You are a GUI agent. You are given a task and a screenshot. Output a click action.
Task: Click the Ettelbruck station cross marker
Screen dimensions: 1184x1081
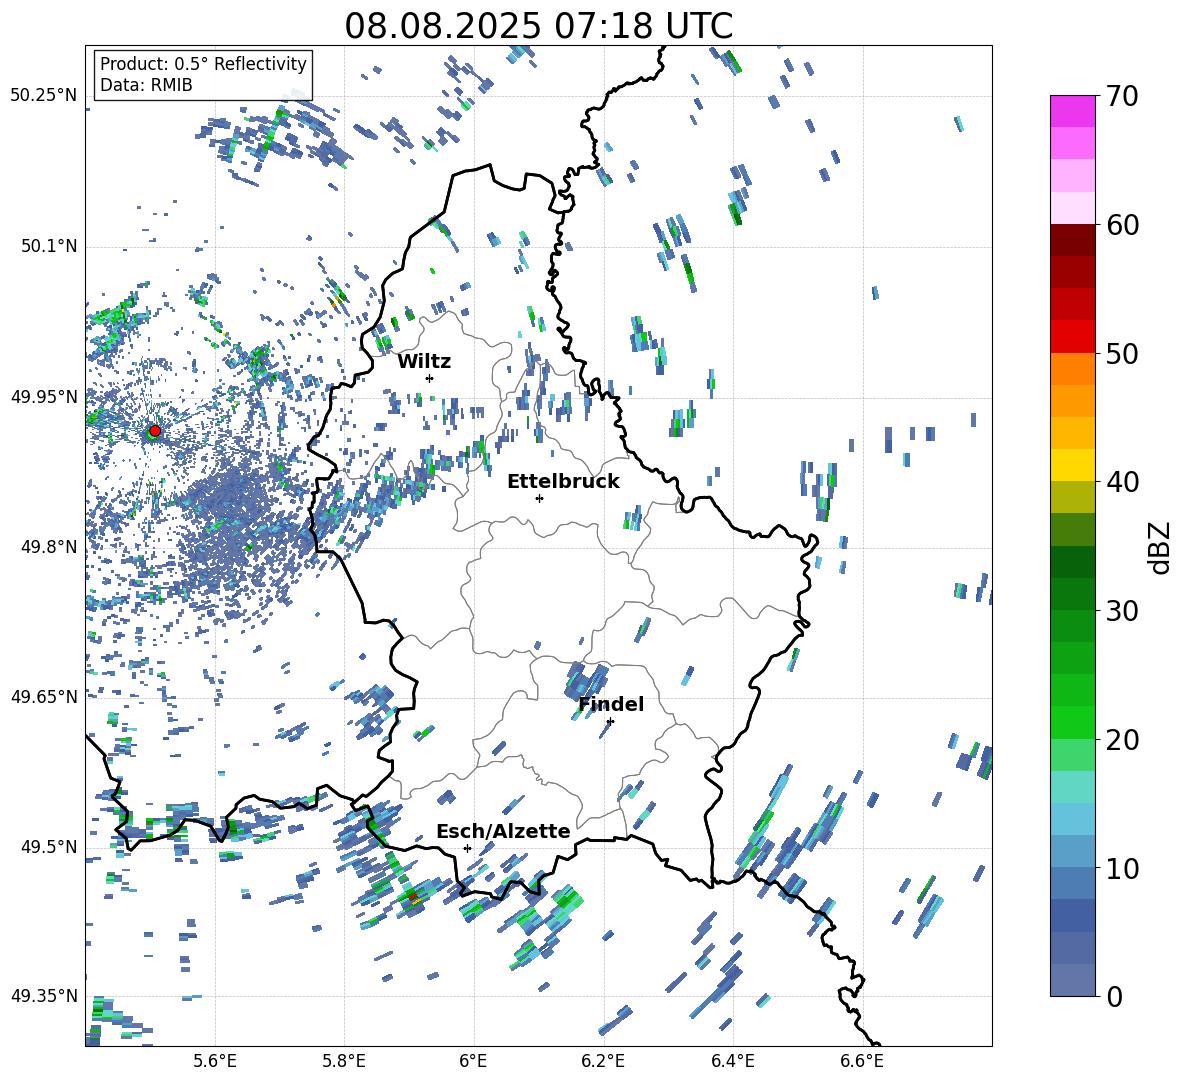point(539,498)
